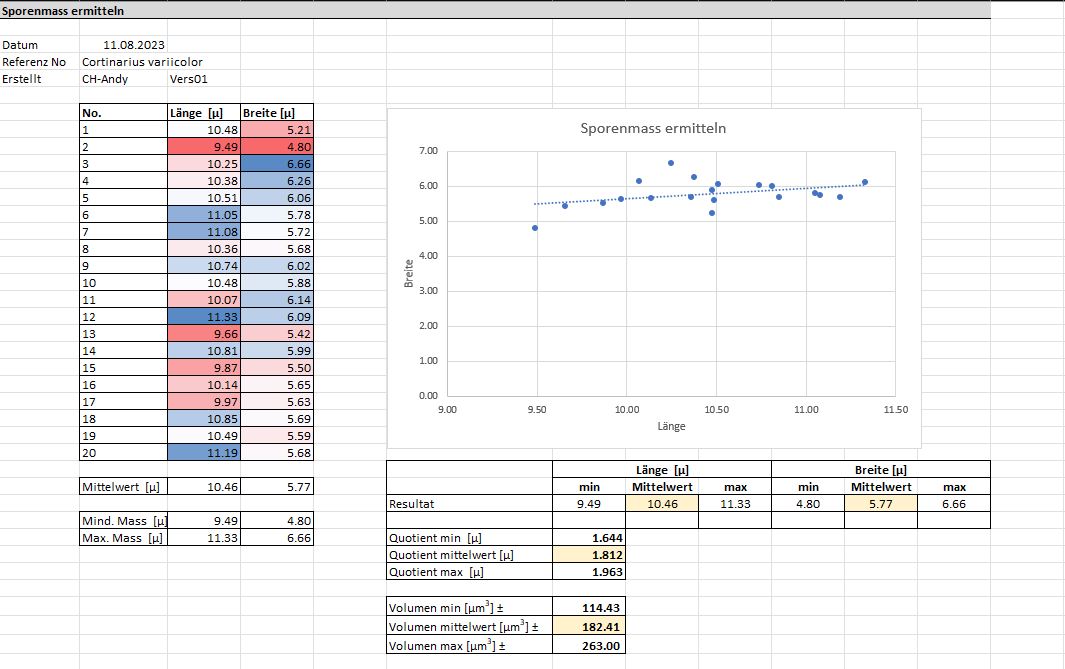Select the Resultat row label cell
1065x669 pixels.
469,504
